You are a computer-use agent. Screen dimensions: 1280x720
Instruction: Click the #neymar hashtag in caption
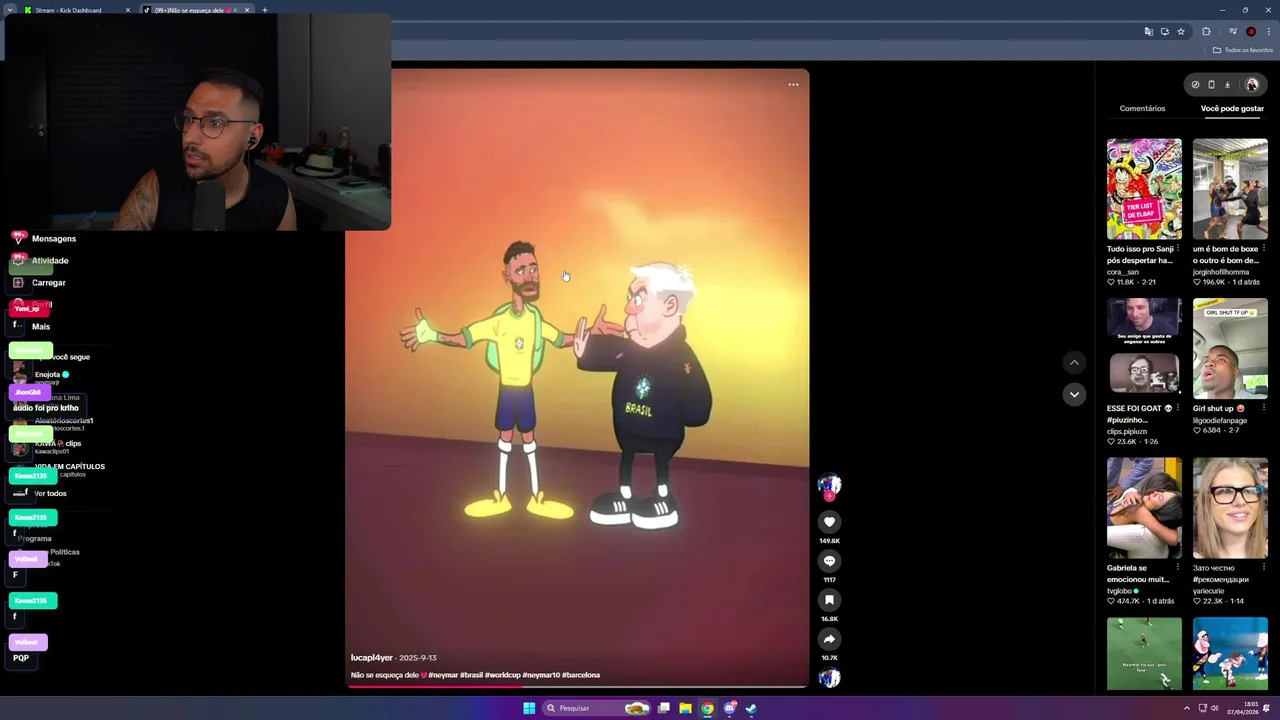(443, 675)
